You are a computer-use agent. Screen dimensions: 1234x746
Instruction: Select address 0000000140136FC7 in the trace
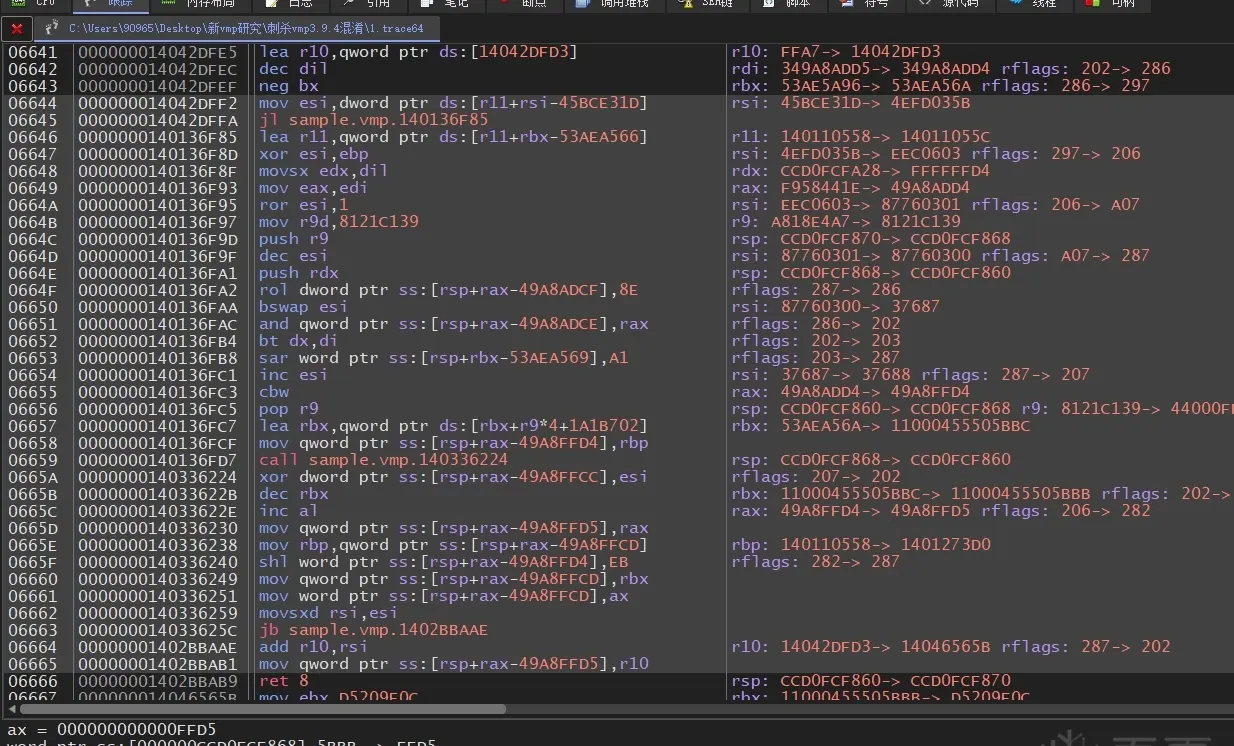click(157, 426)
